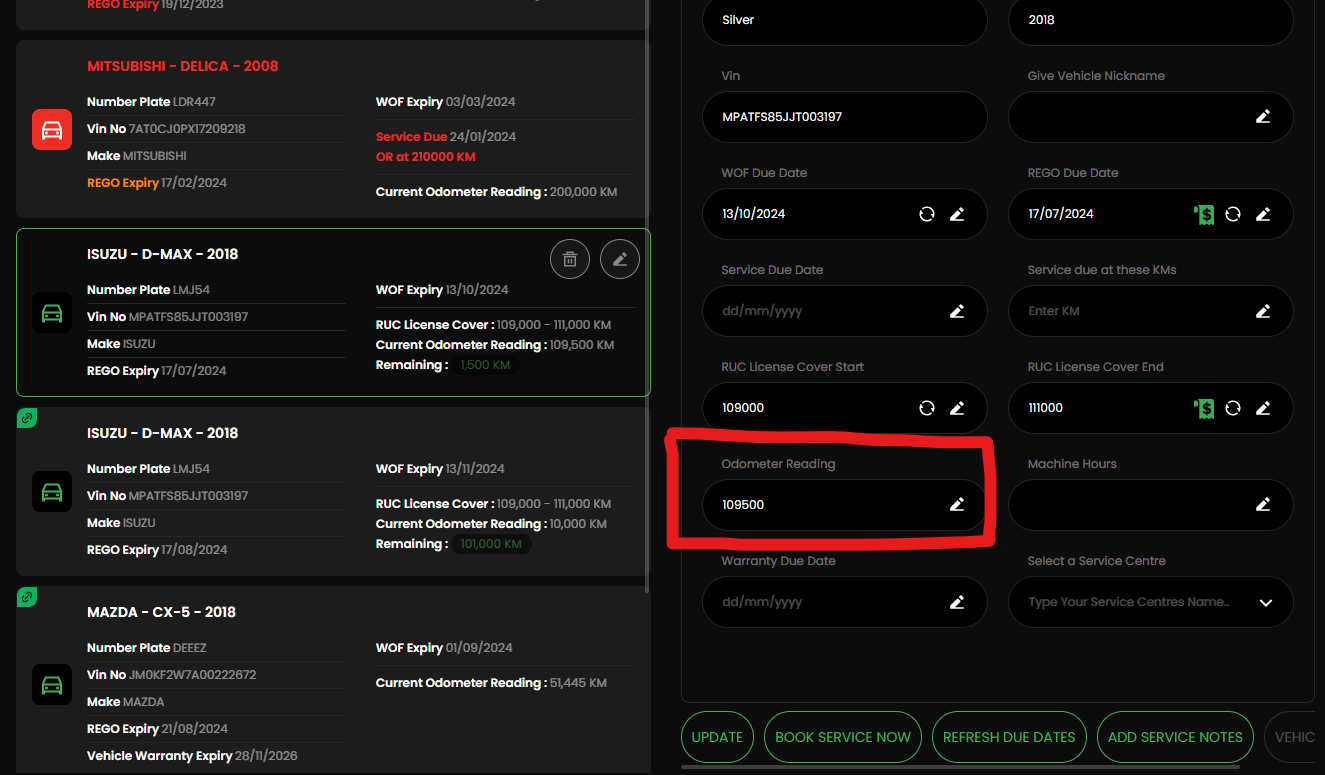Click the RUC License Cover End field 111000
Screen dimensions: 1325x775
pyautogui.click(x=1151, y=408)
